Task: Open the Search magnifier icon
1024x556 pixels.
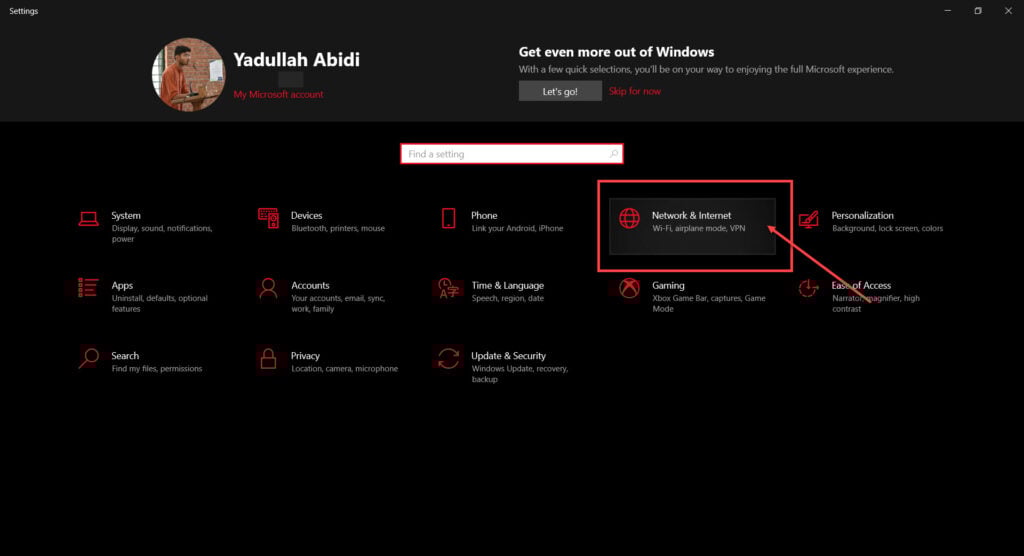Action: click(88, 358)
